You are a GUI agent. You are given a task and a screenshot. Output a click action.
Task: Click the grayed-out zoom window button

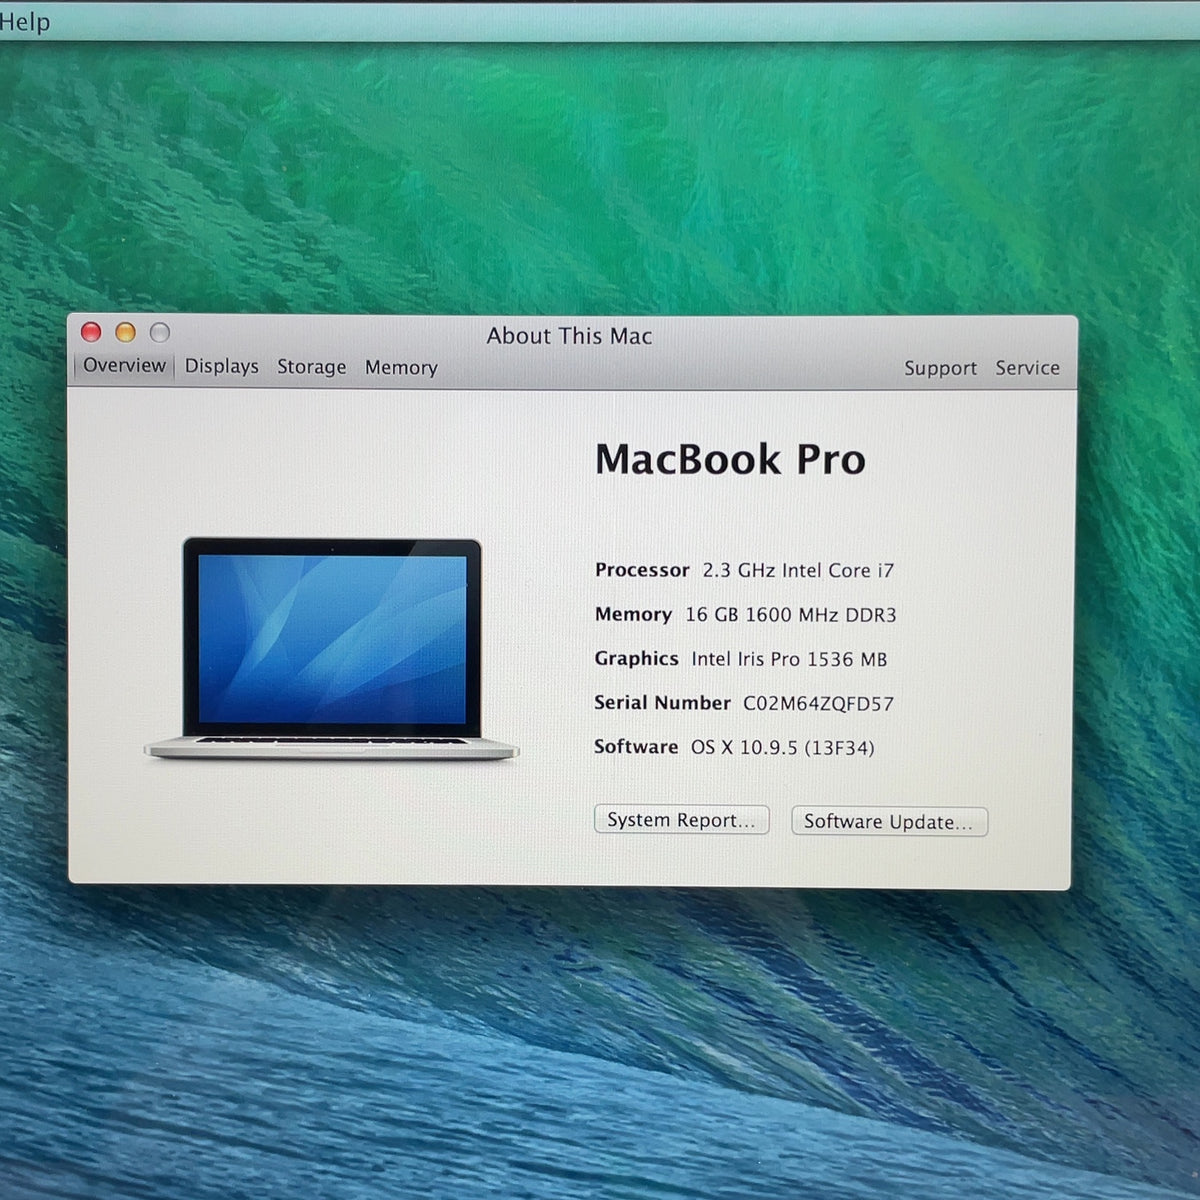coord(159,332)
